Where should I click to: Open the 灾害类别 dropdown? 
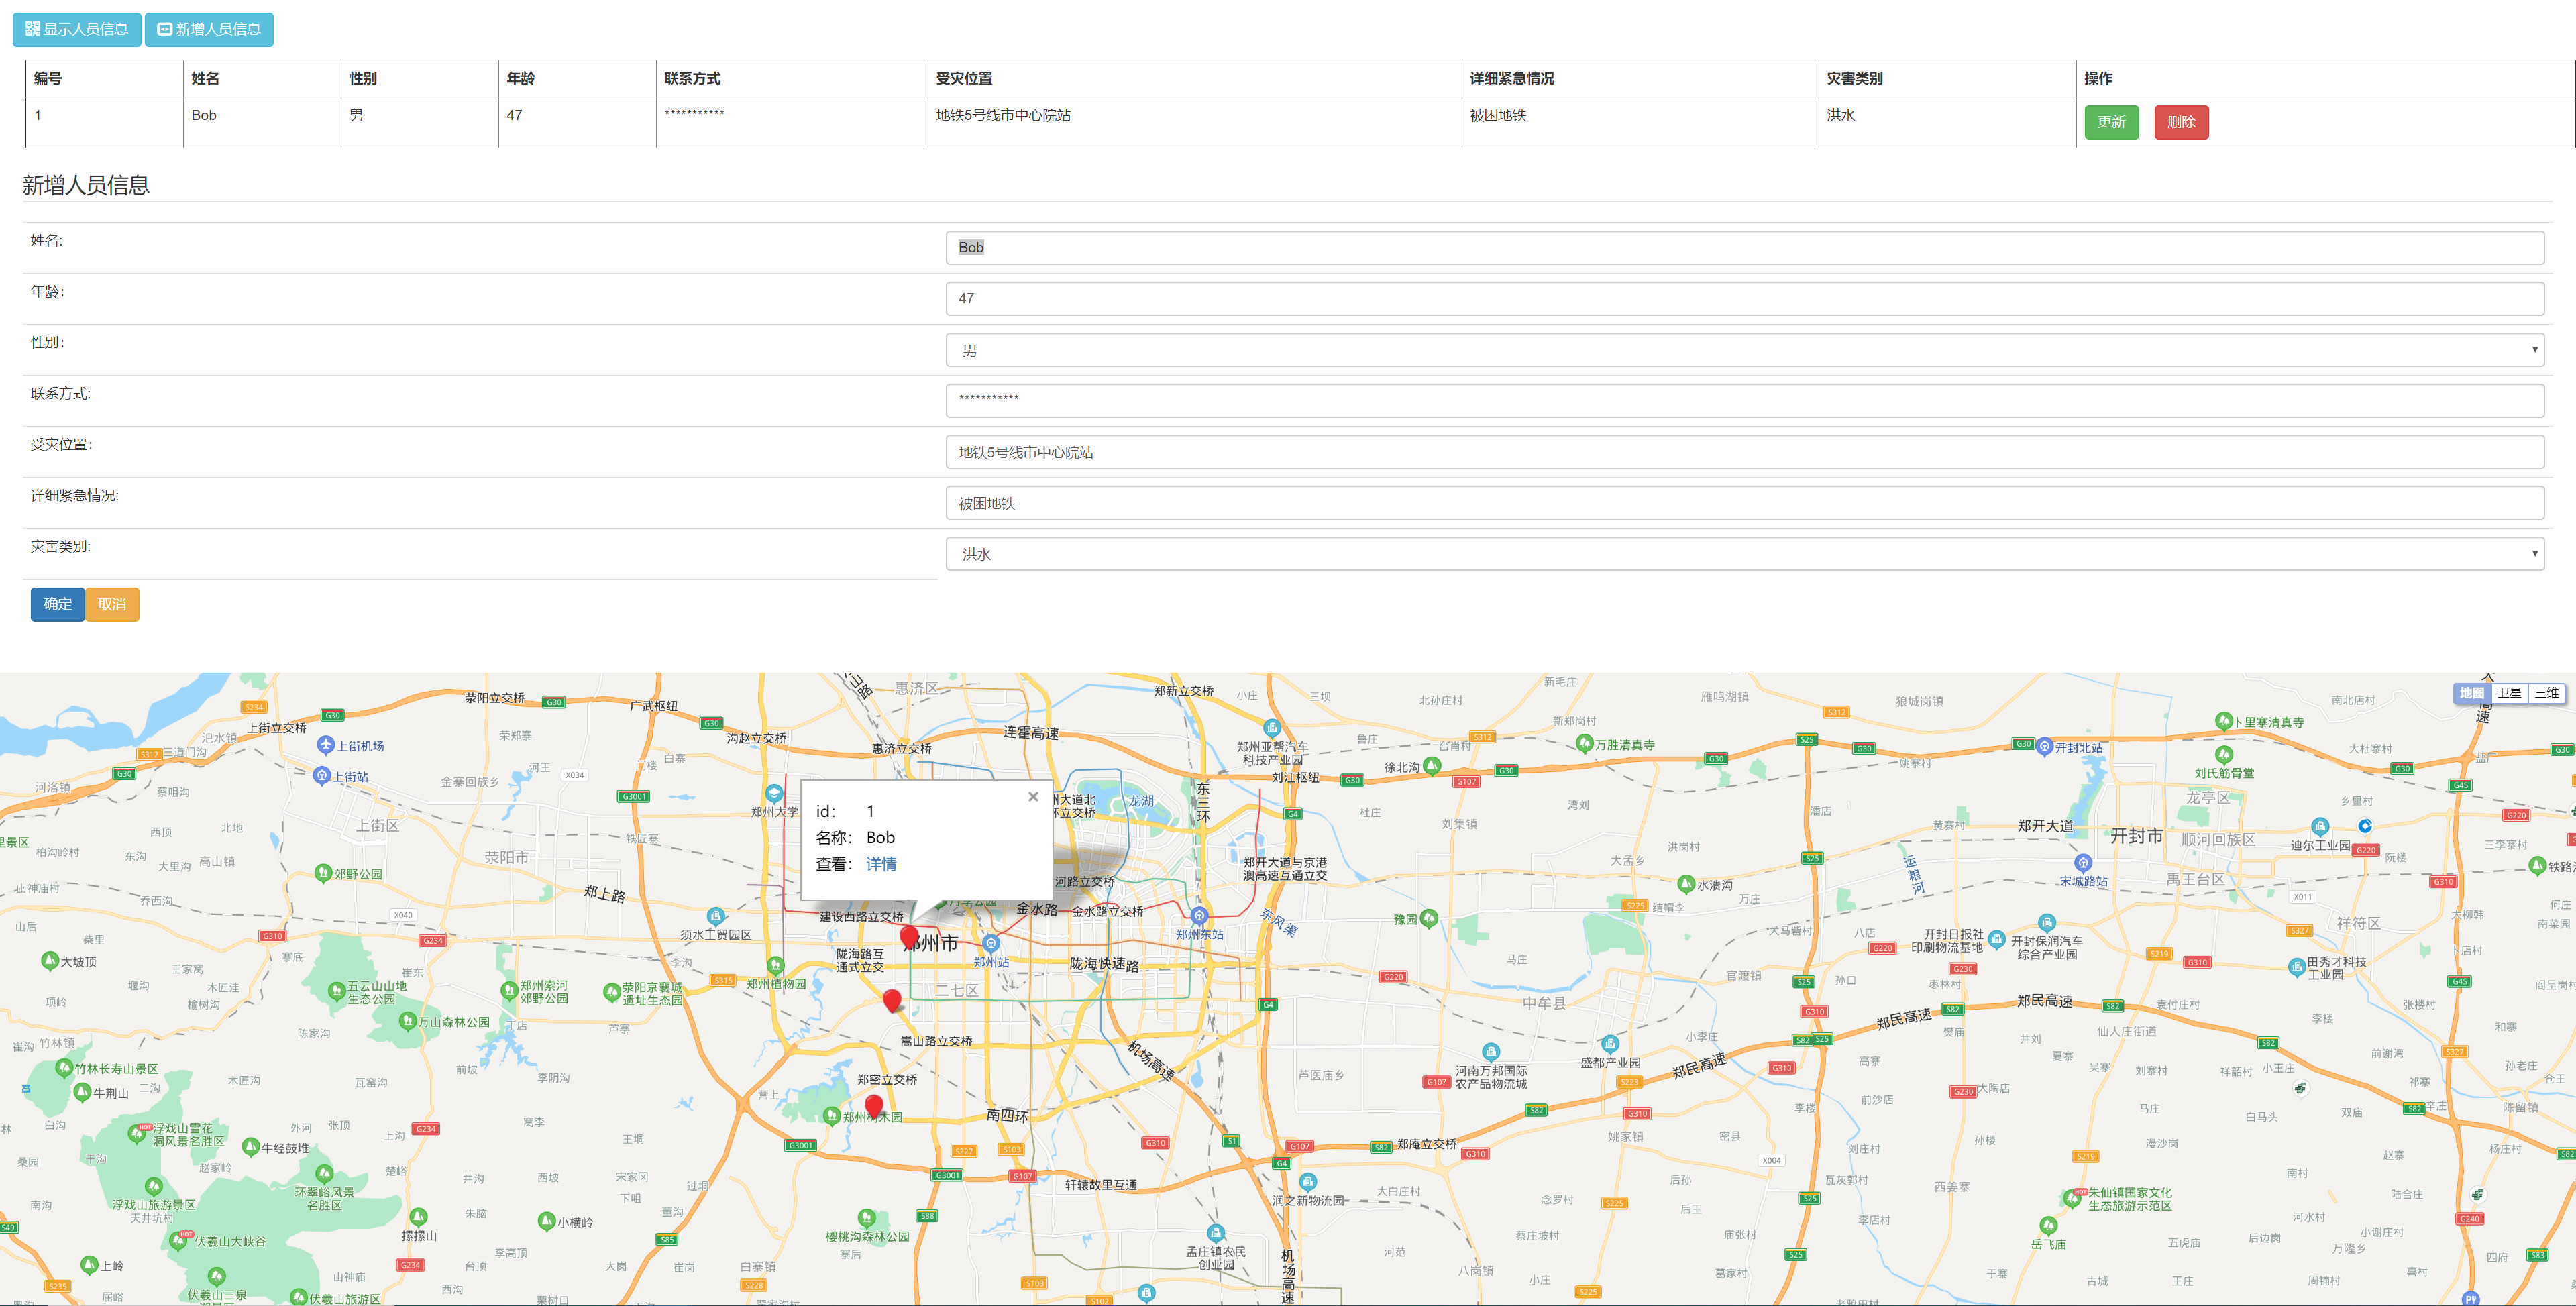(x=1744, y=554)
